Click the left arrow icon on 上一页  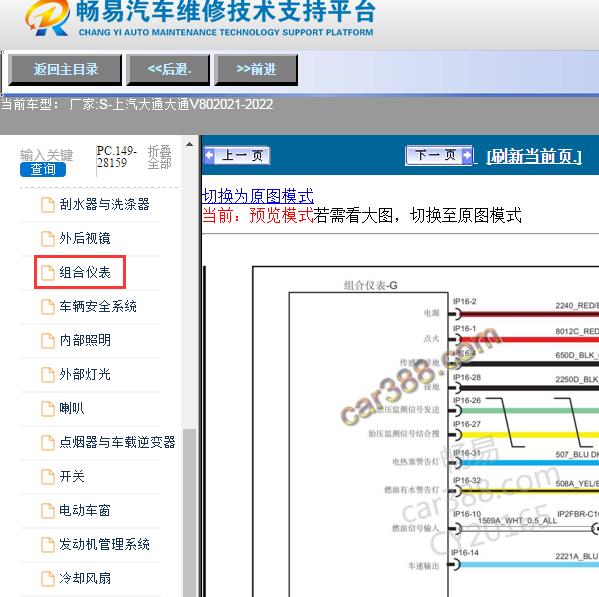[209, 155]
